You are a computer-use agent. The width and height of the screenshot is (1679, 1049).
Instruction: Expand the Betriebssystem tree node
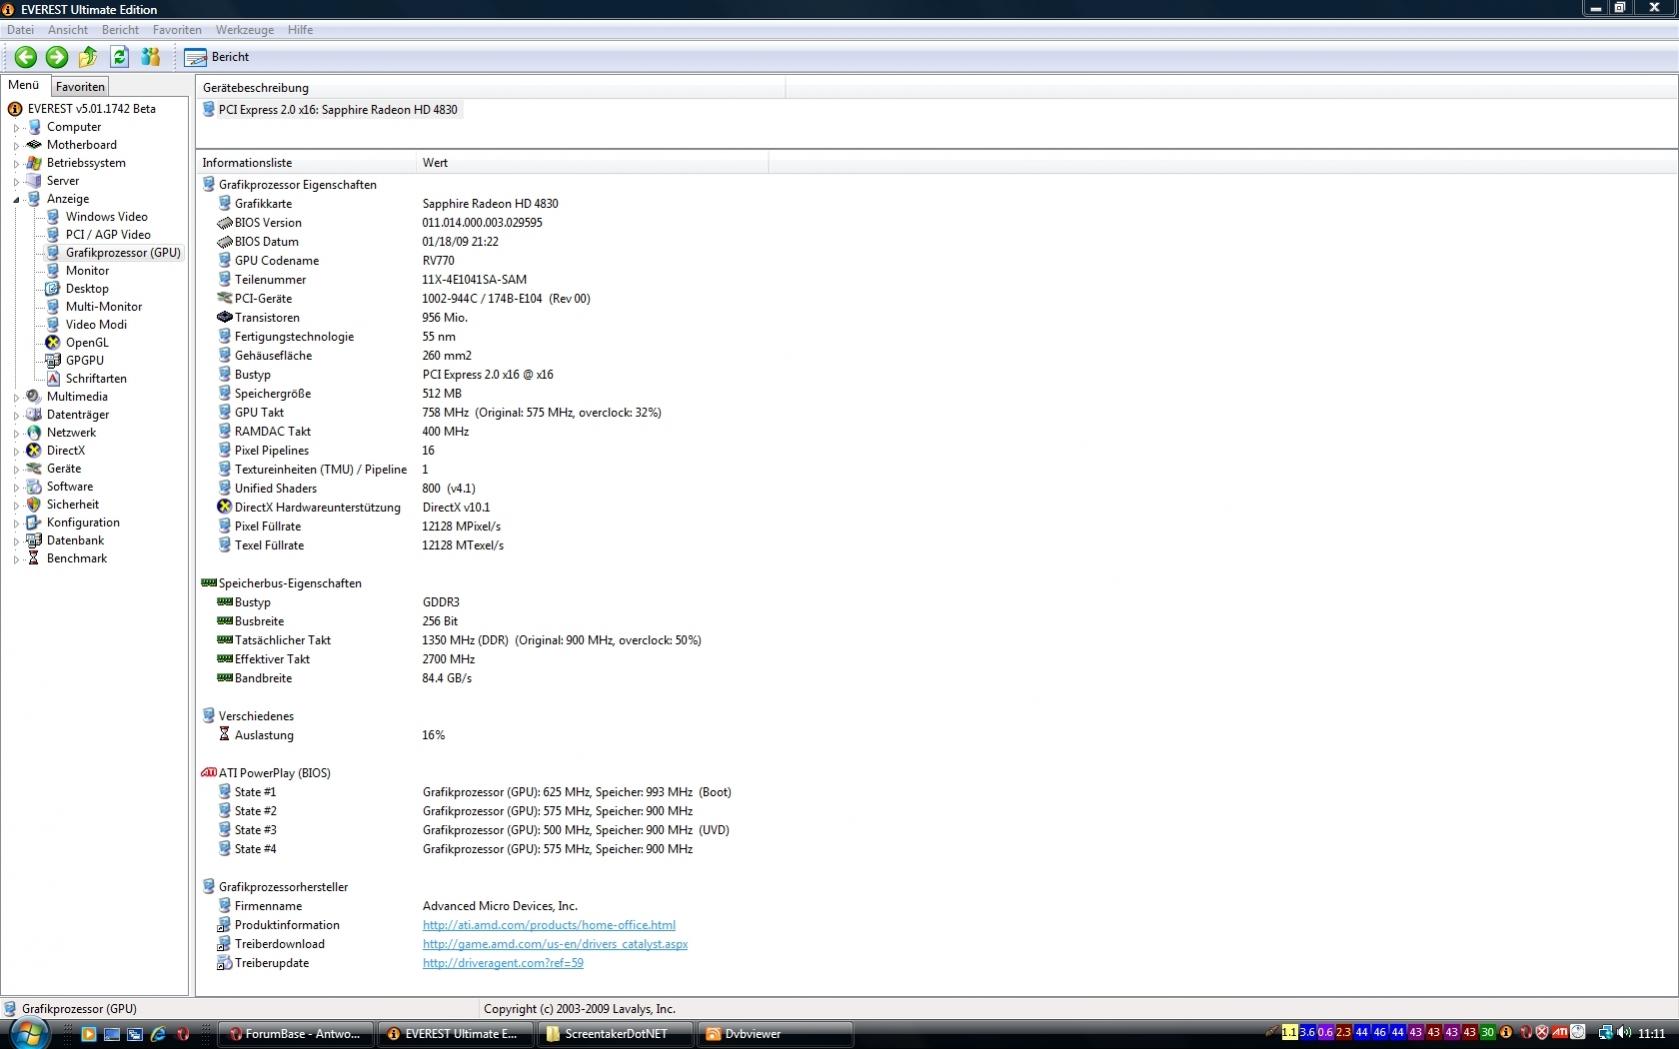16,164
